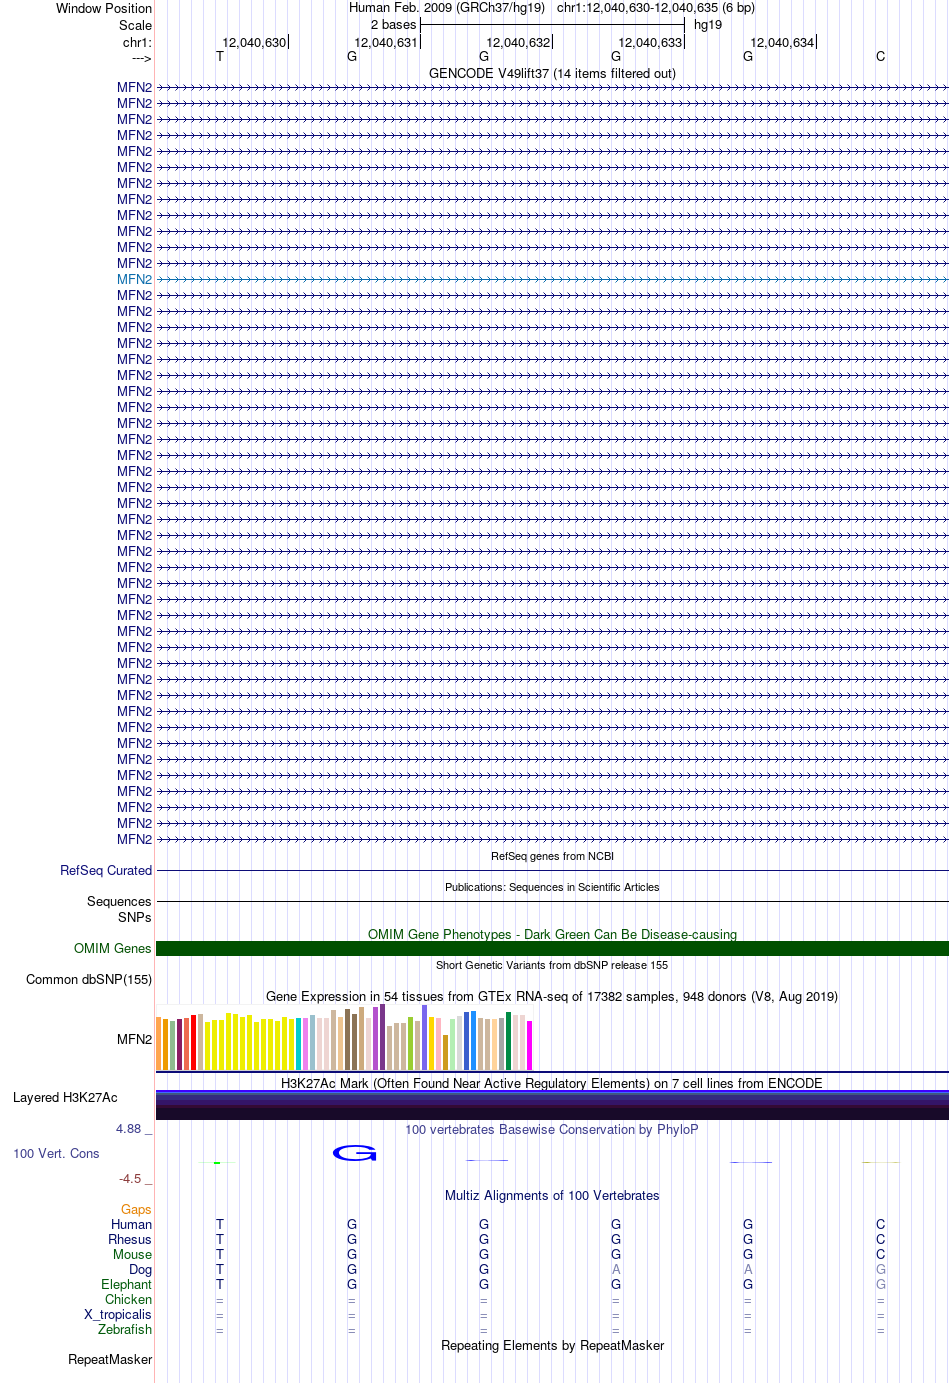Click the 'Mouse' alignment species label
Screen dimensions: 950x1383
pyautogui.click(x=132, y=1254)
